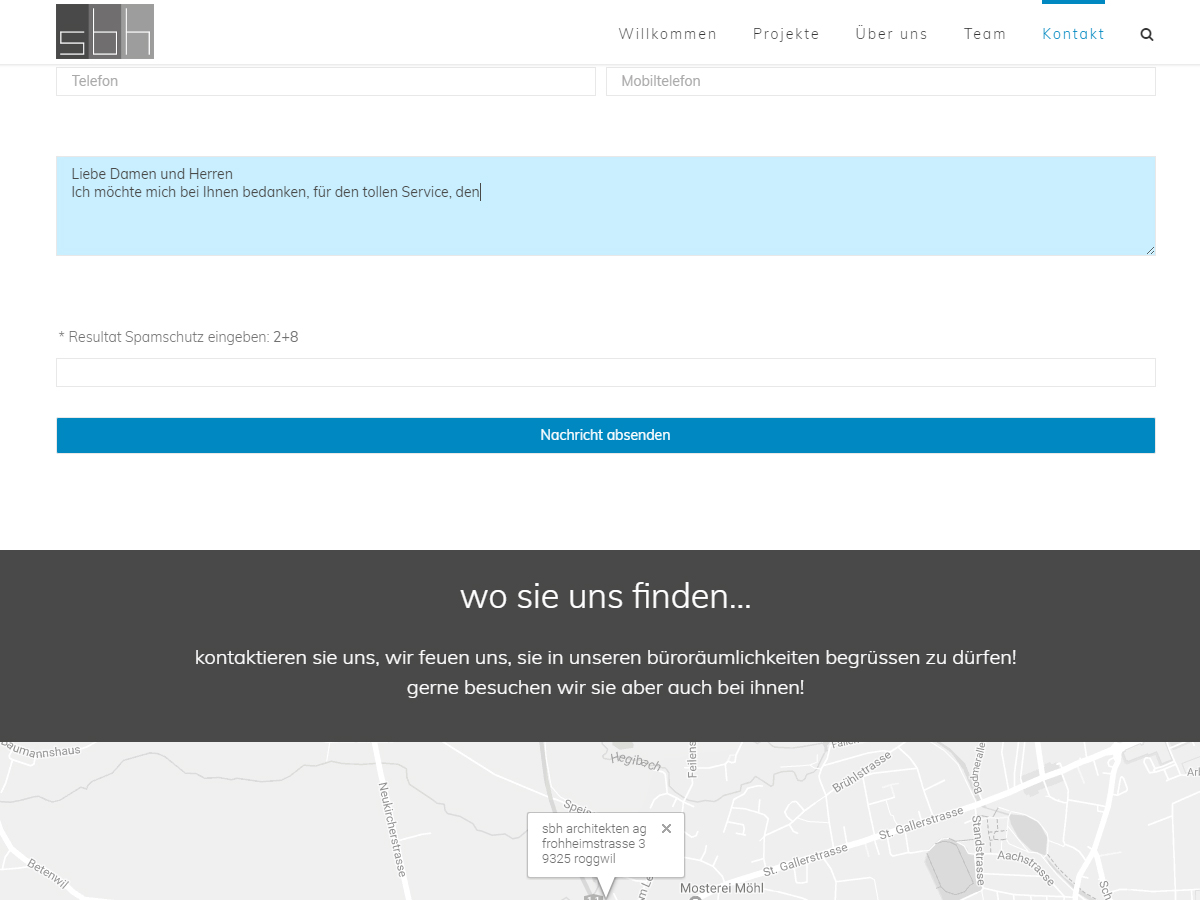Open the search magnifier icon

pyautogui.click(x=1147, y=34)
